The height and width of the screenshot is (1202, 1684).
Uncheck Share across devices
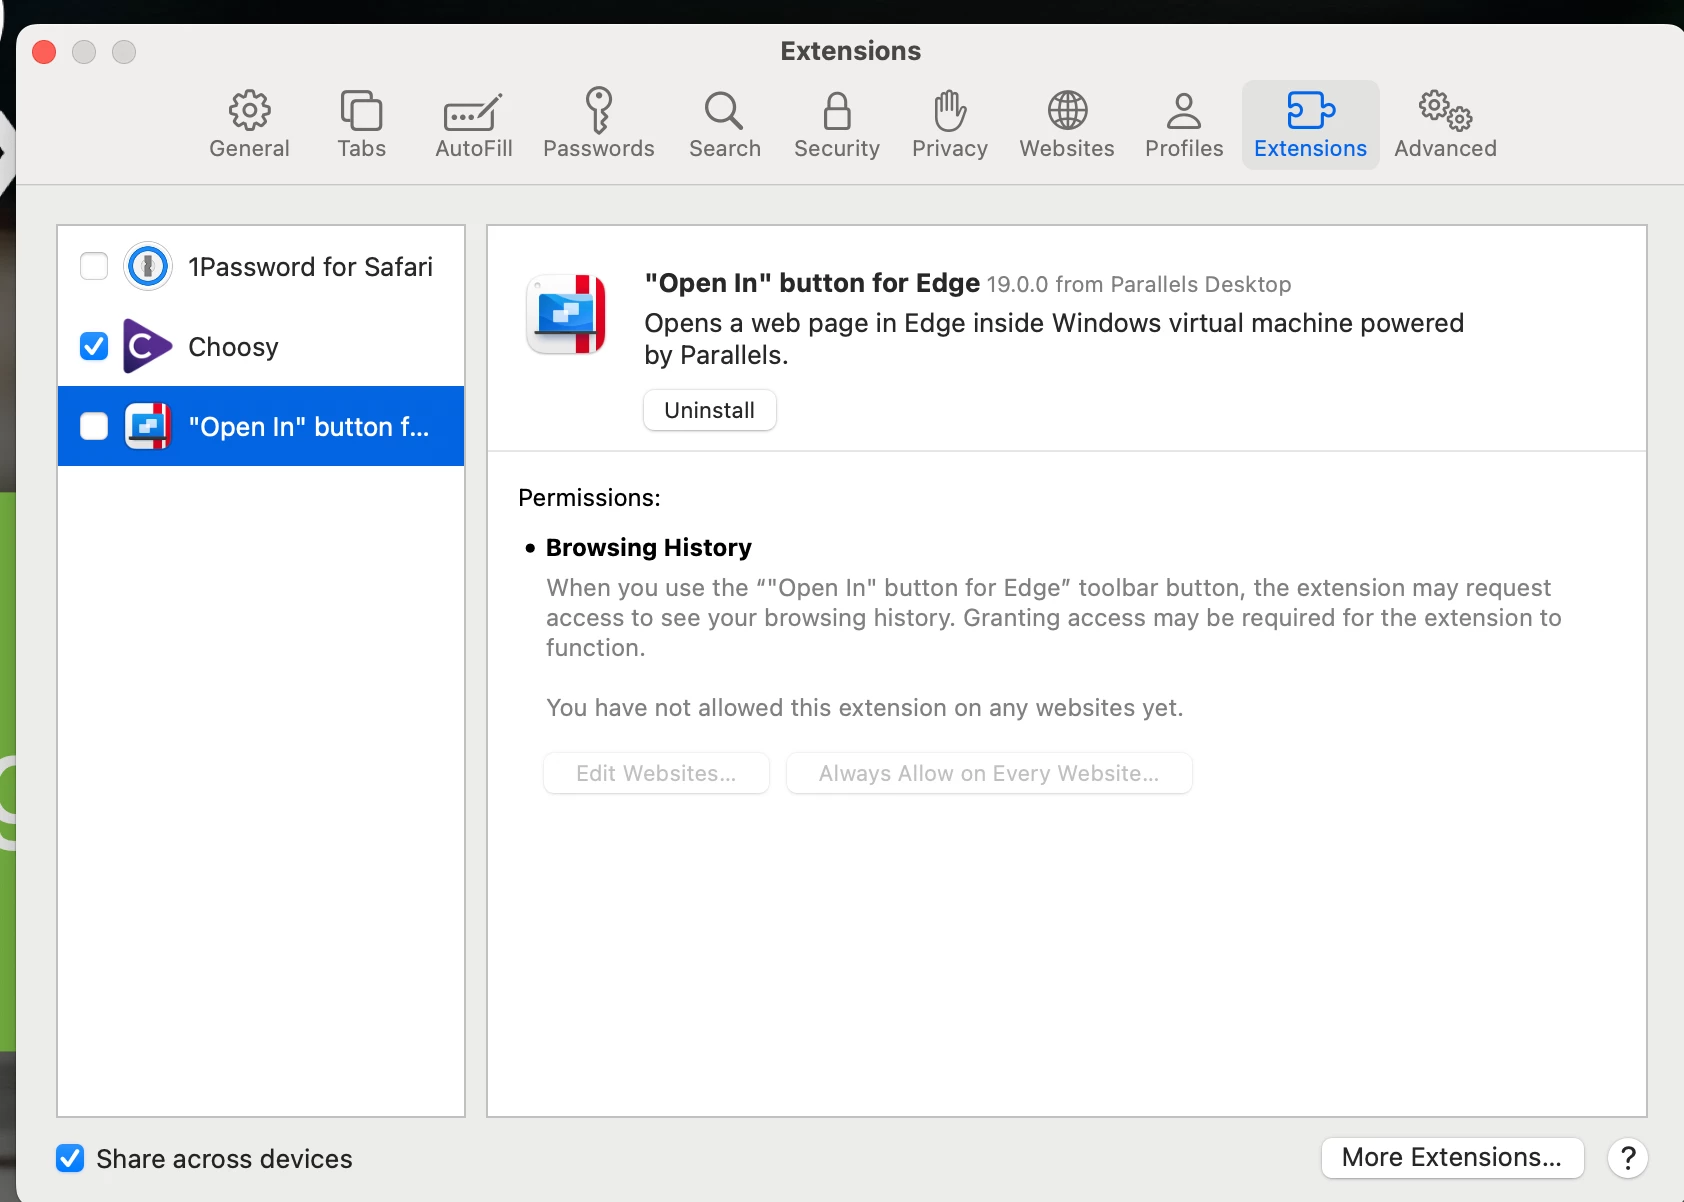pyautogui.click(x=70, y=1158)
